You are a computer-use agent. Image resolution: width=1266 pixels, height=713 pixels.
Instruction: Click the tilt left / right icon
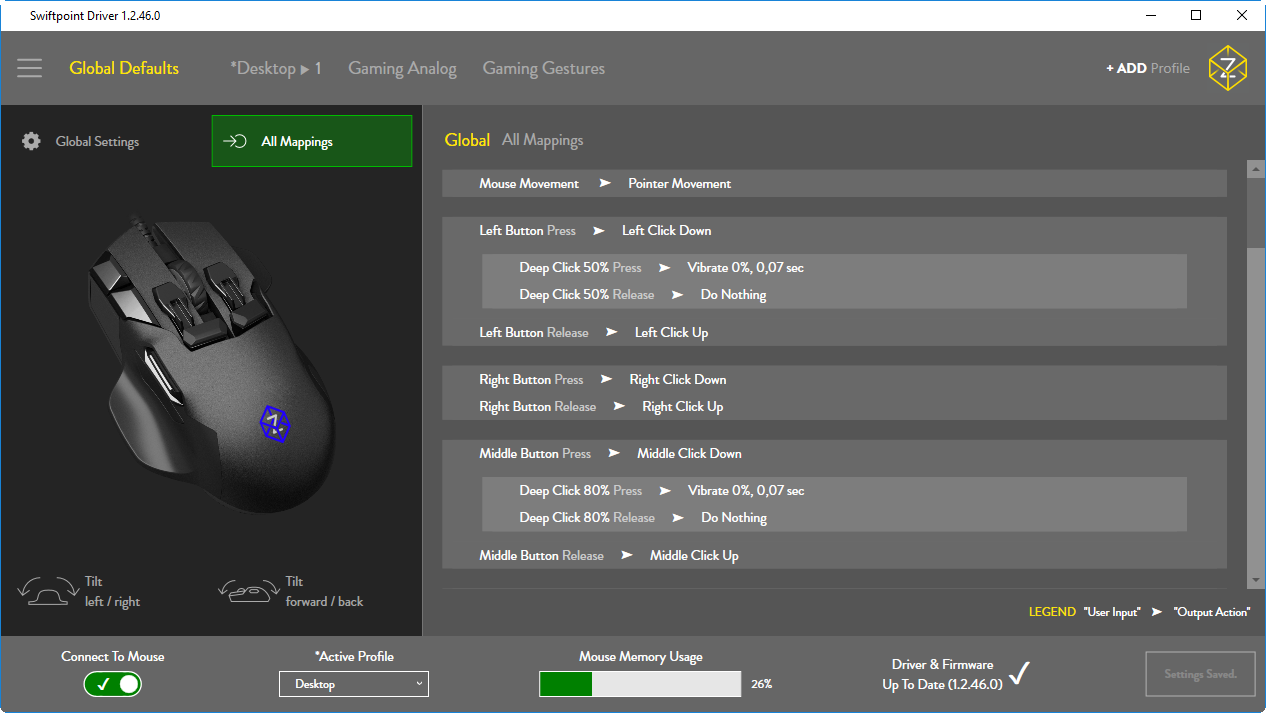point(48,591)
